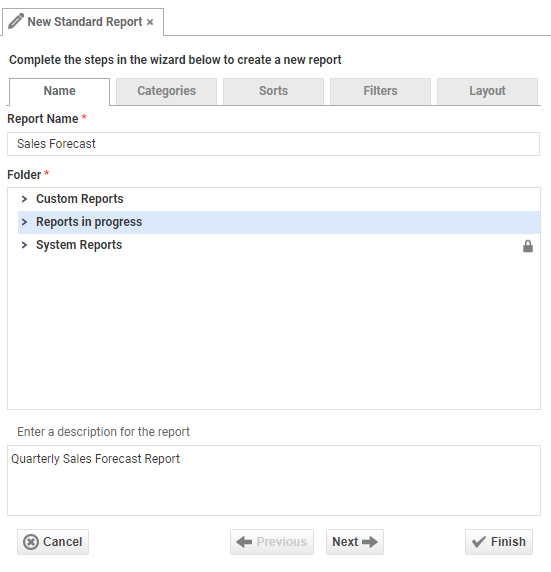Click the Finish checkmark icon
The image size is (551, 572).
point(479,542)
